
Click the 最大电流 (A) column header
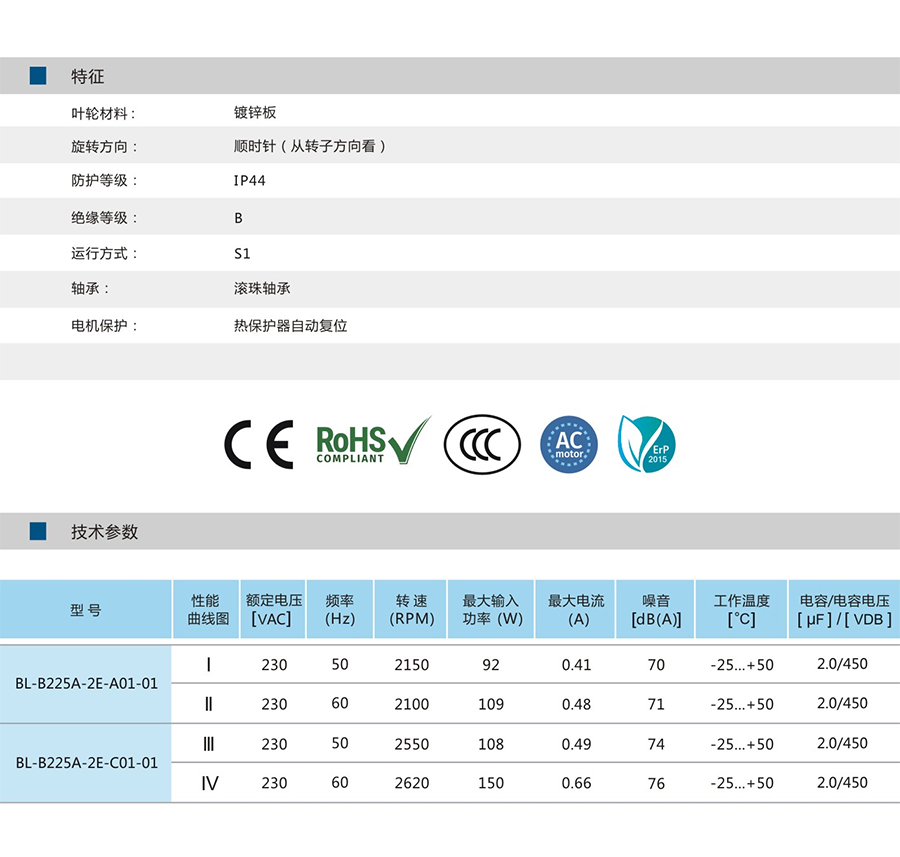click(575, 610)
